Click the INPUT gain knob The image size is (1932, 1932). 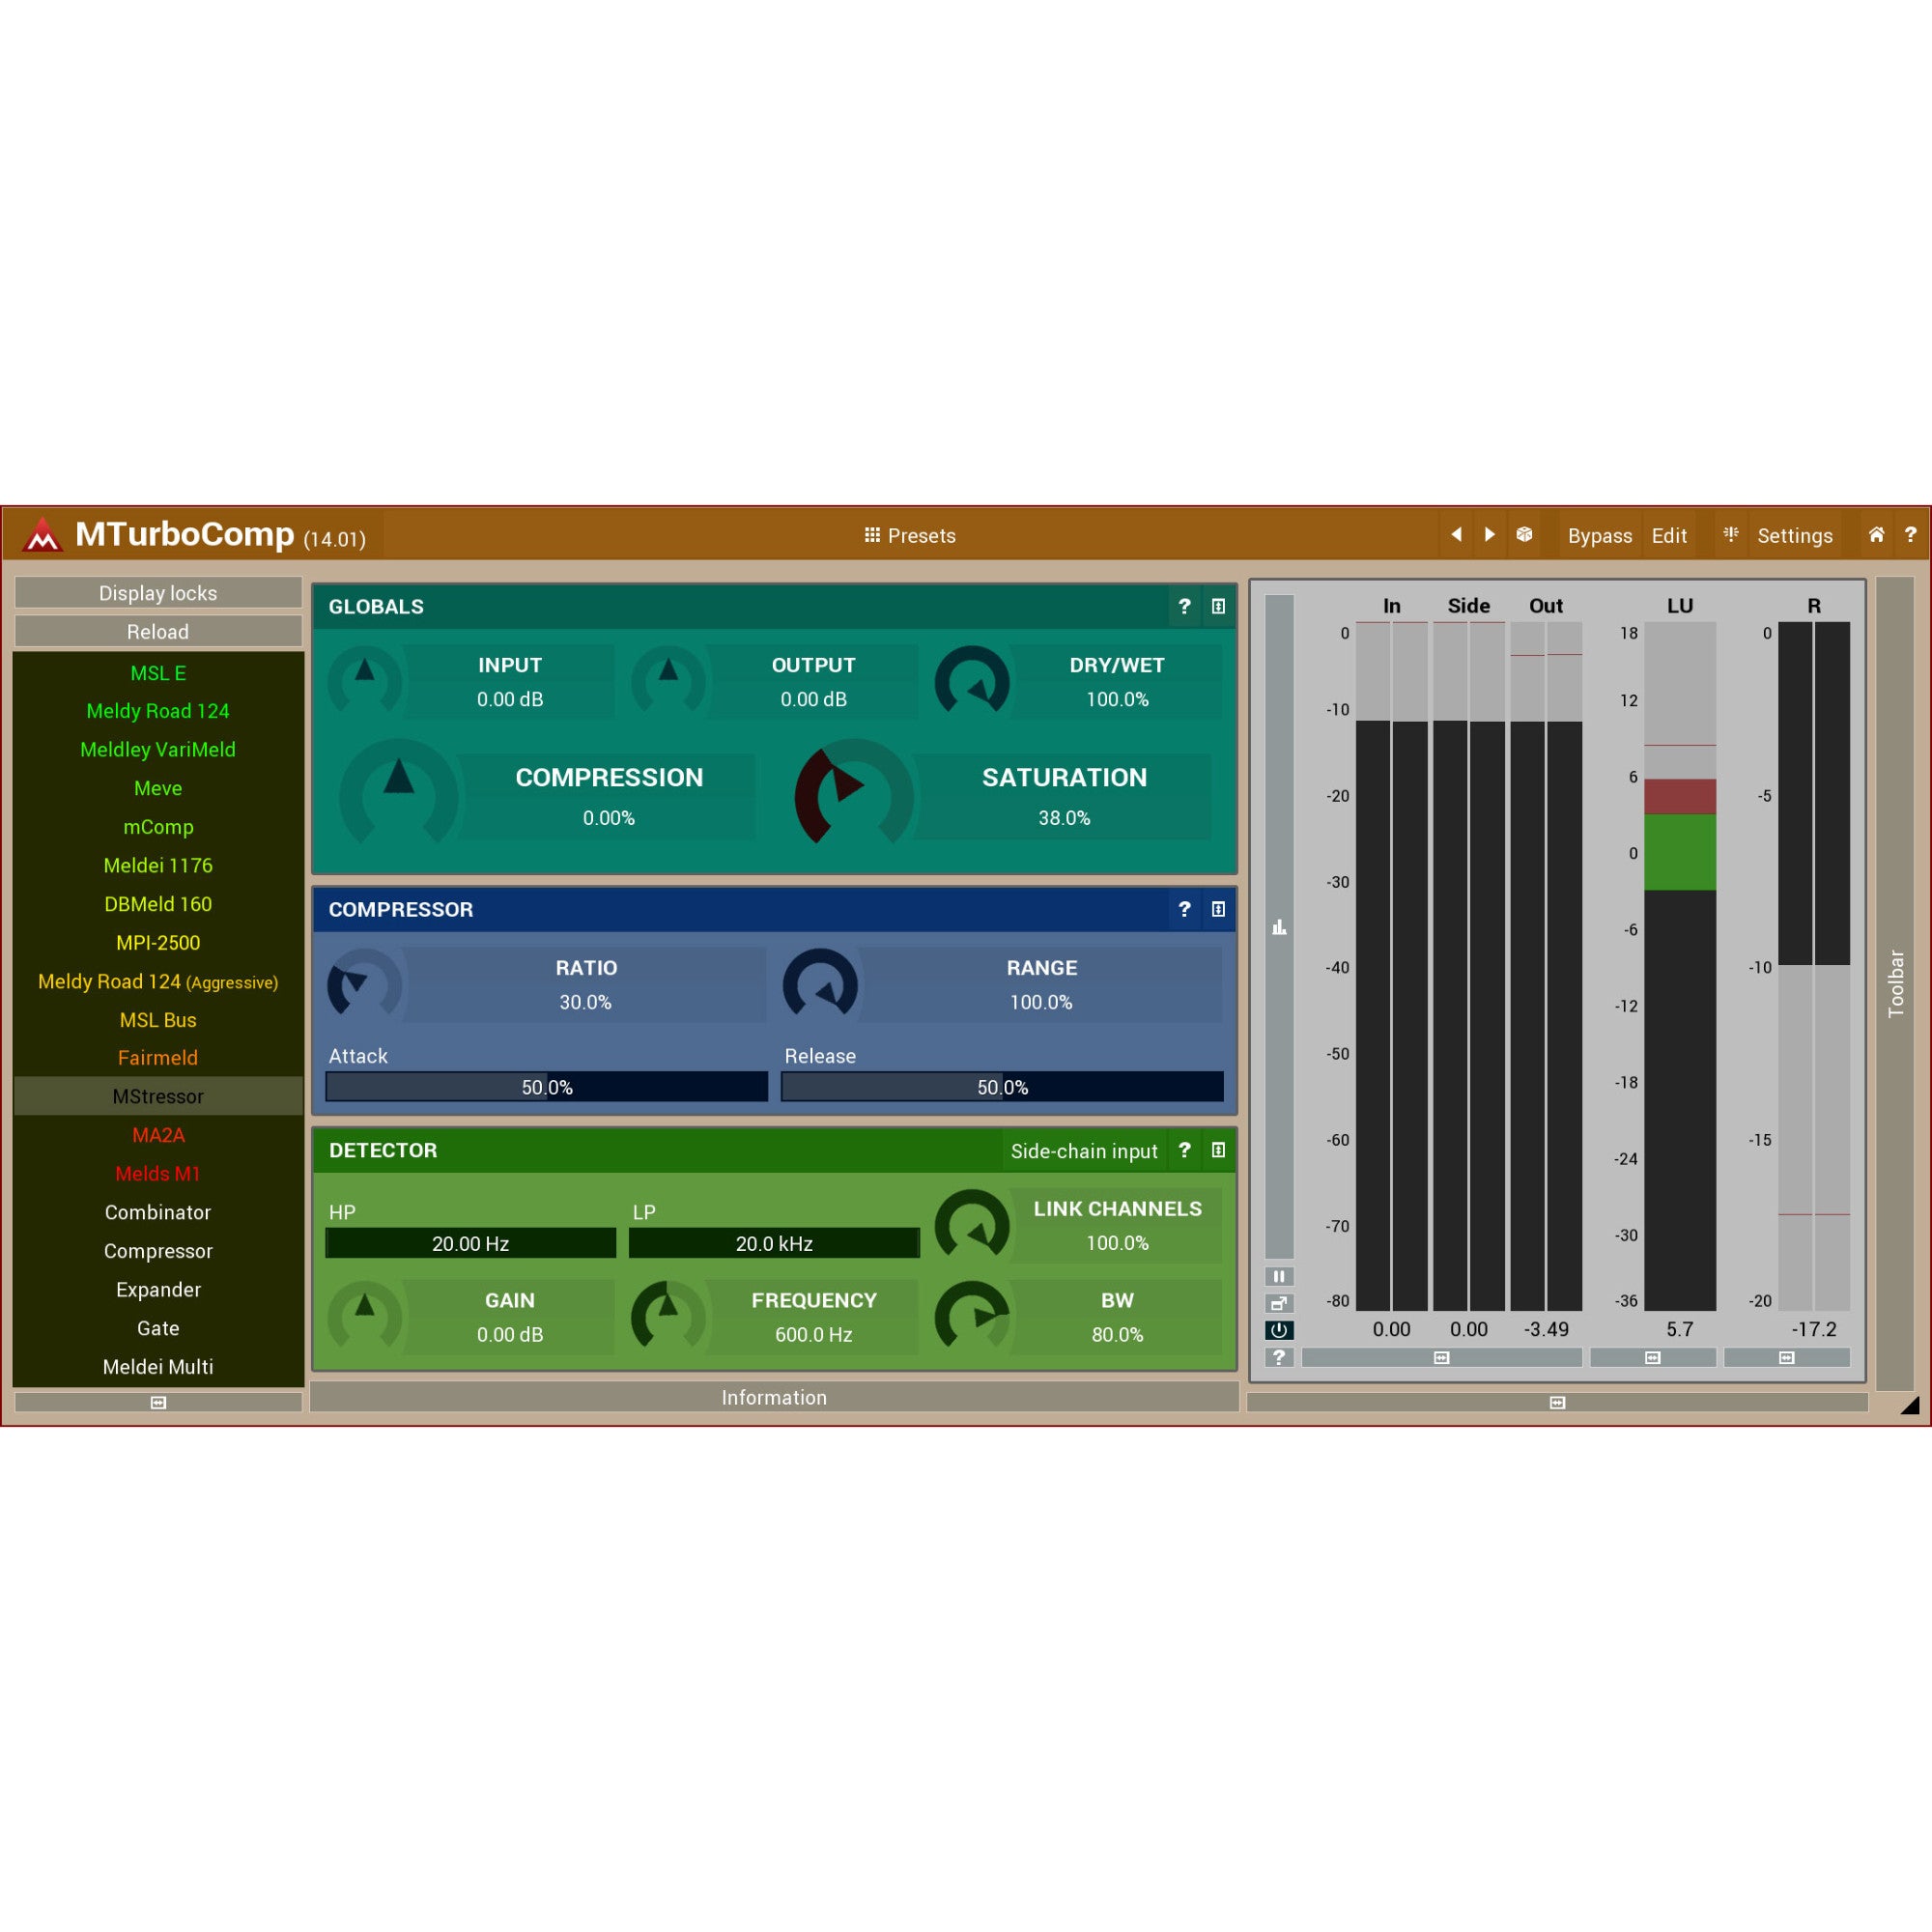365,682
